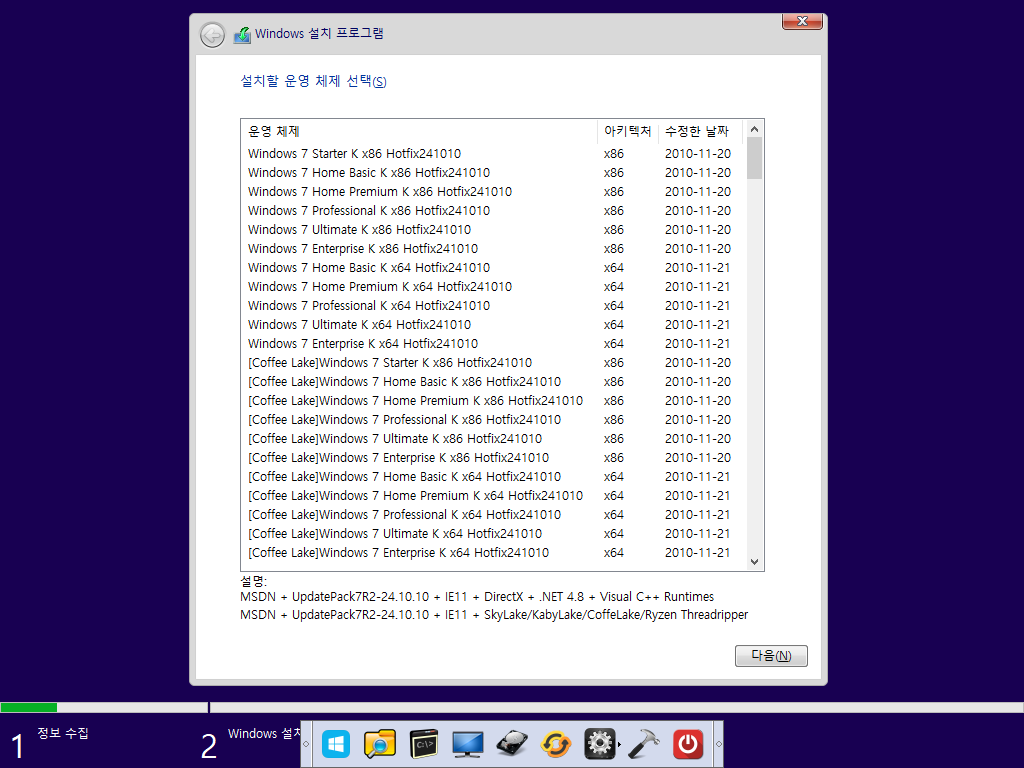Select Windows 7 Ultimate K x86 Hotfix241010

493,229
